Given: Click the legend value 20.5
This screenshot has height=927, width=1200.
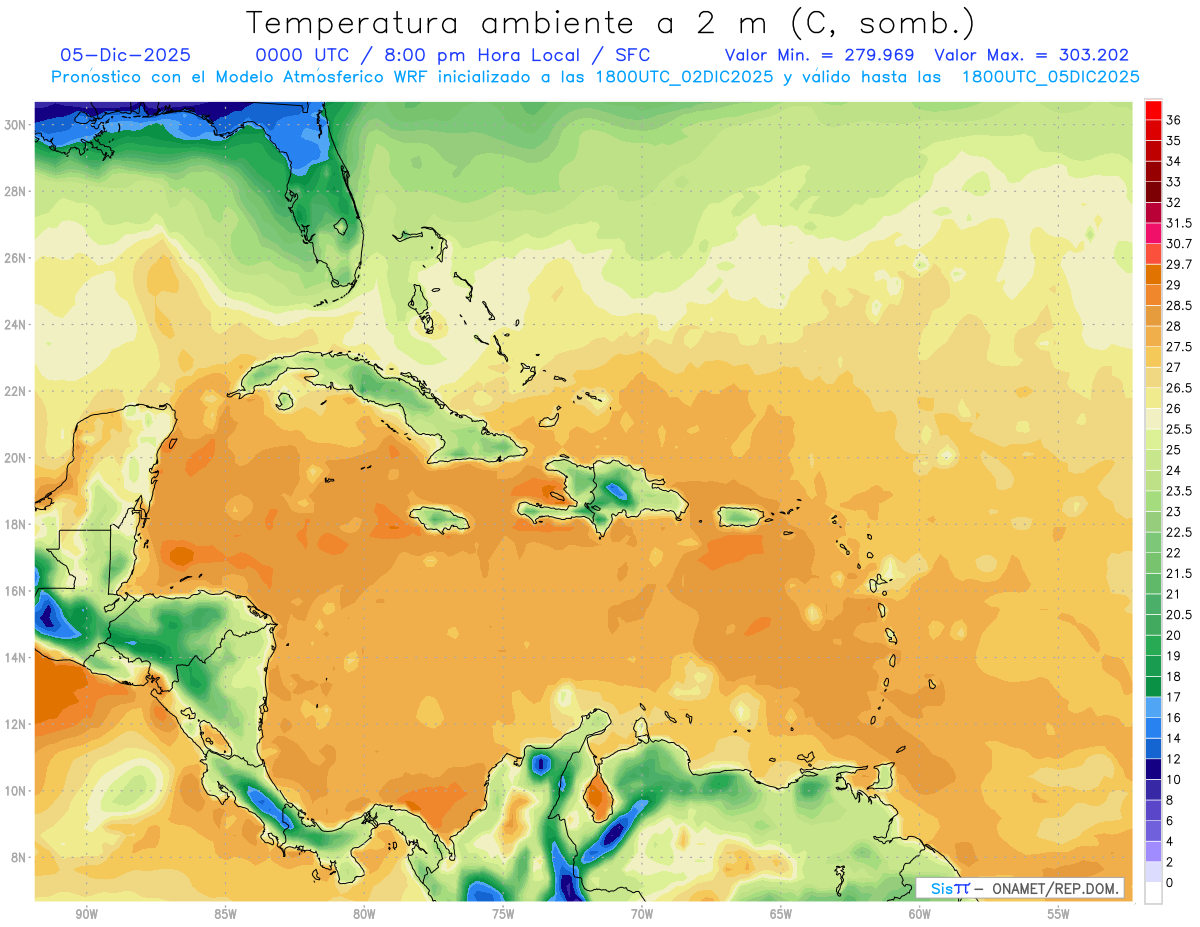Looking at the screenshot, I should tap(1179, 614).
